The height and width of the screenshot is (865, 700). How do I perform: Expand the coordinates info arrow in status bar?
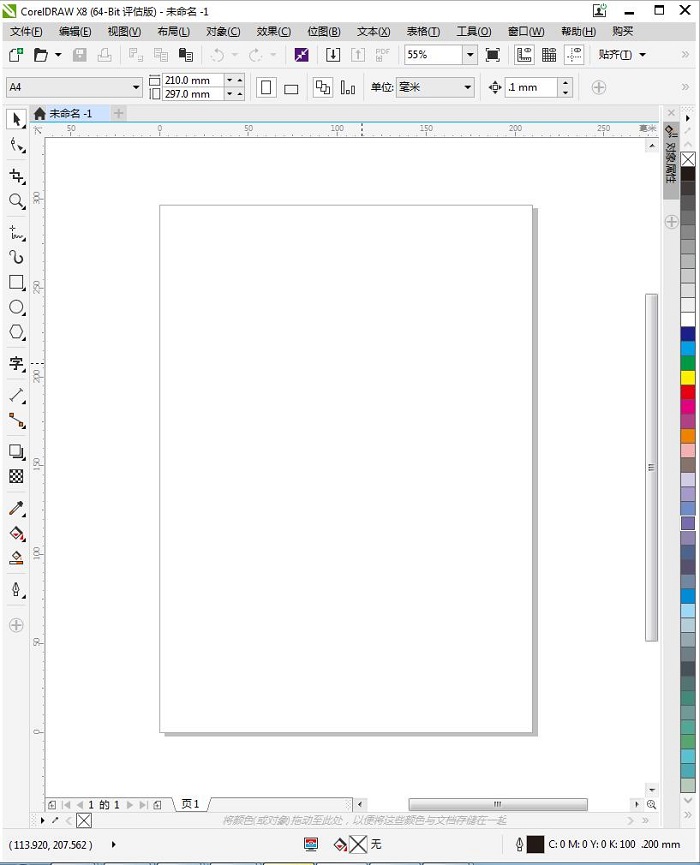coord(114,844)
